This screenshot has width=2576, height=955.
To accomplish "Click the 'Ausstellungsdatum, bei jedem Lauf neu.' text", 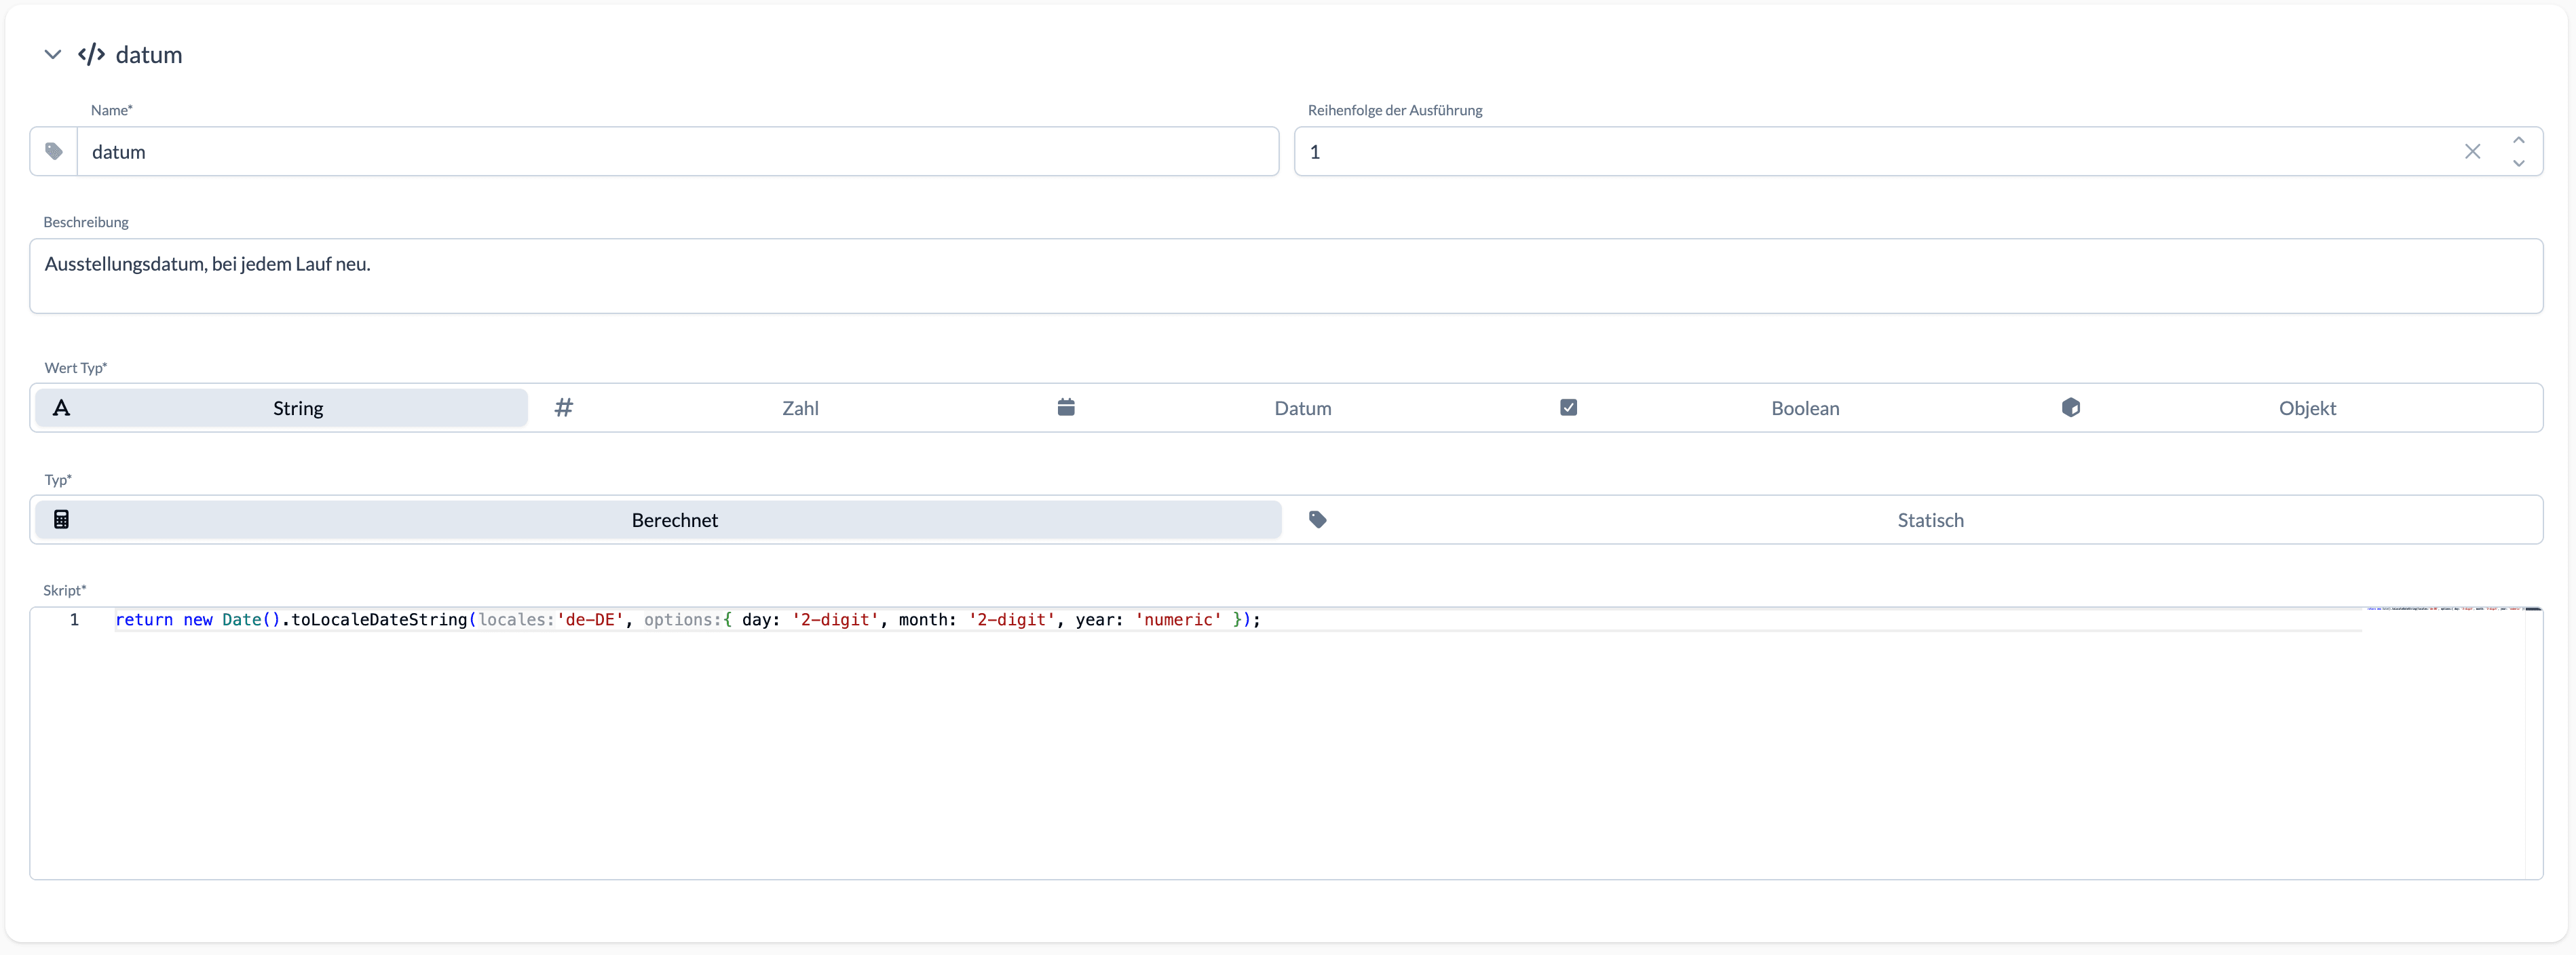I will coord(208,264).
